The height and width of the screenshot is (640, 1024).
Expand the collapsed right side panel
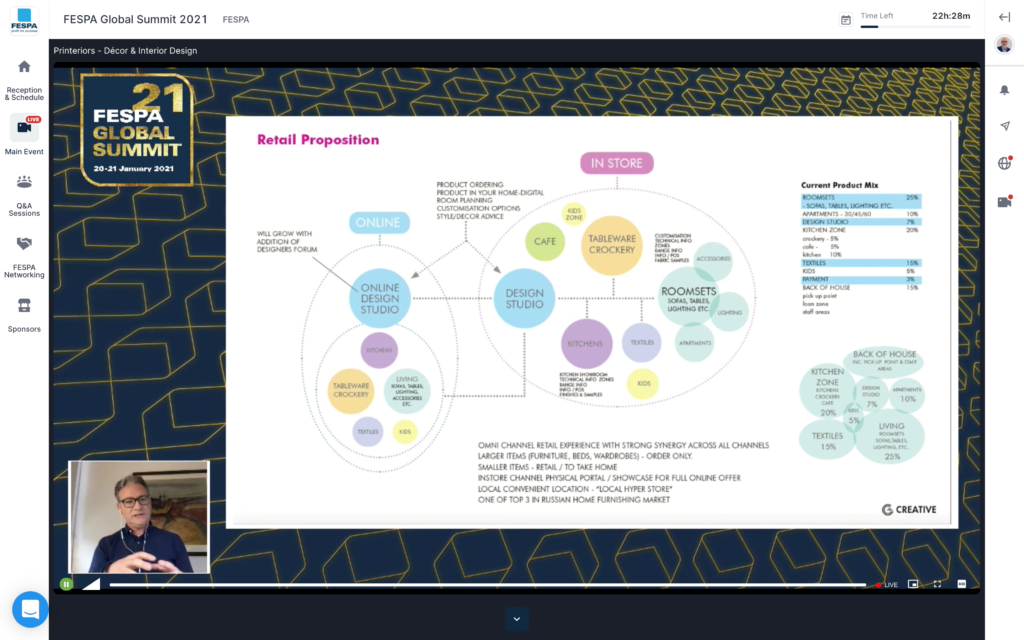(1004, 18)
